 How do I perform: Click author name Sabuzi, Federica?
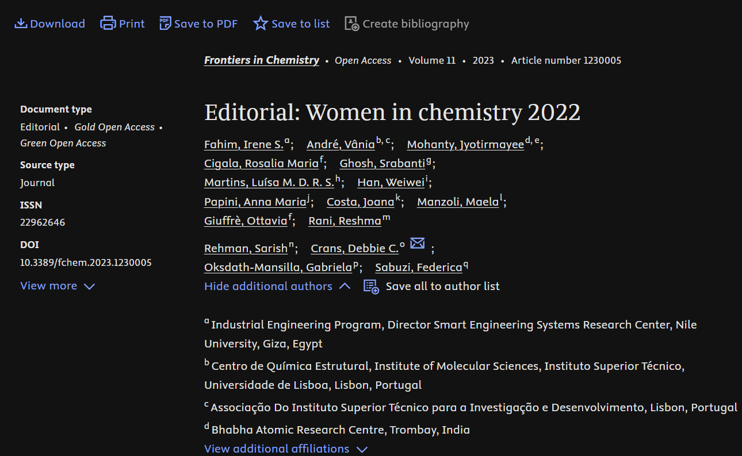pyautogui.click(x=417, y=268)
